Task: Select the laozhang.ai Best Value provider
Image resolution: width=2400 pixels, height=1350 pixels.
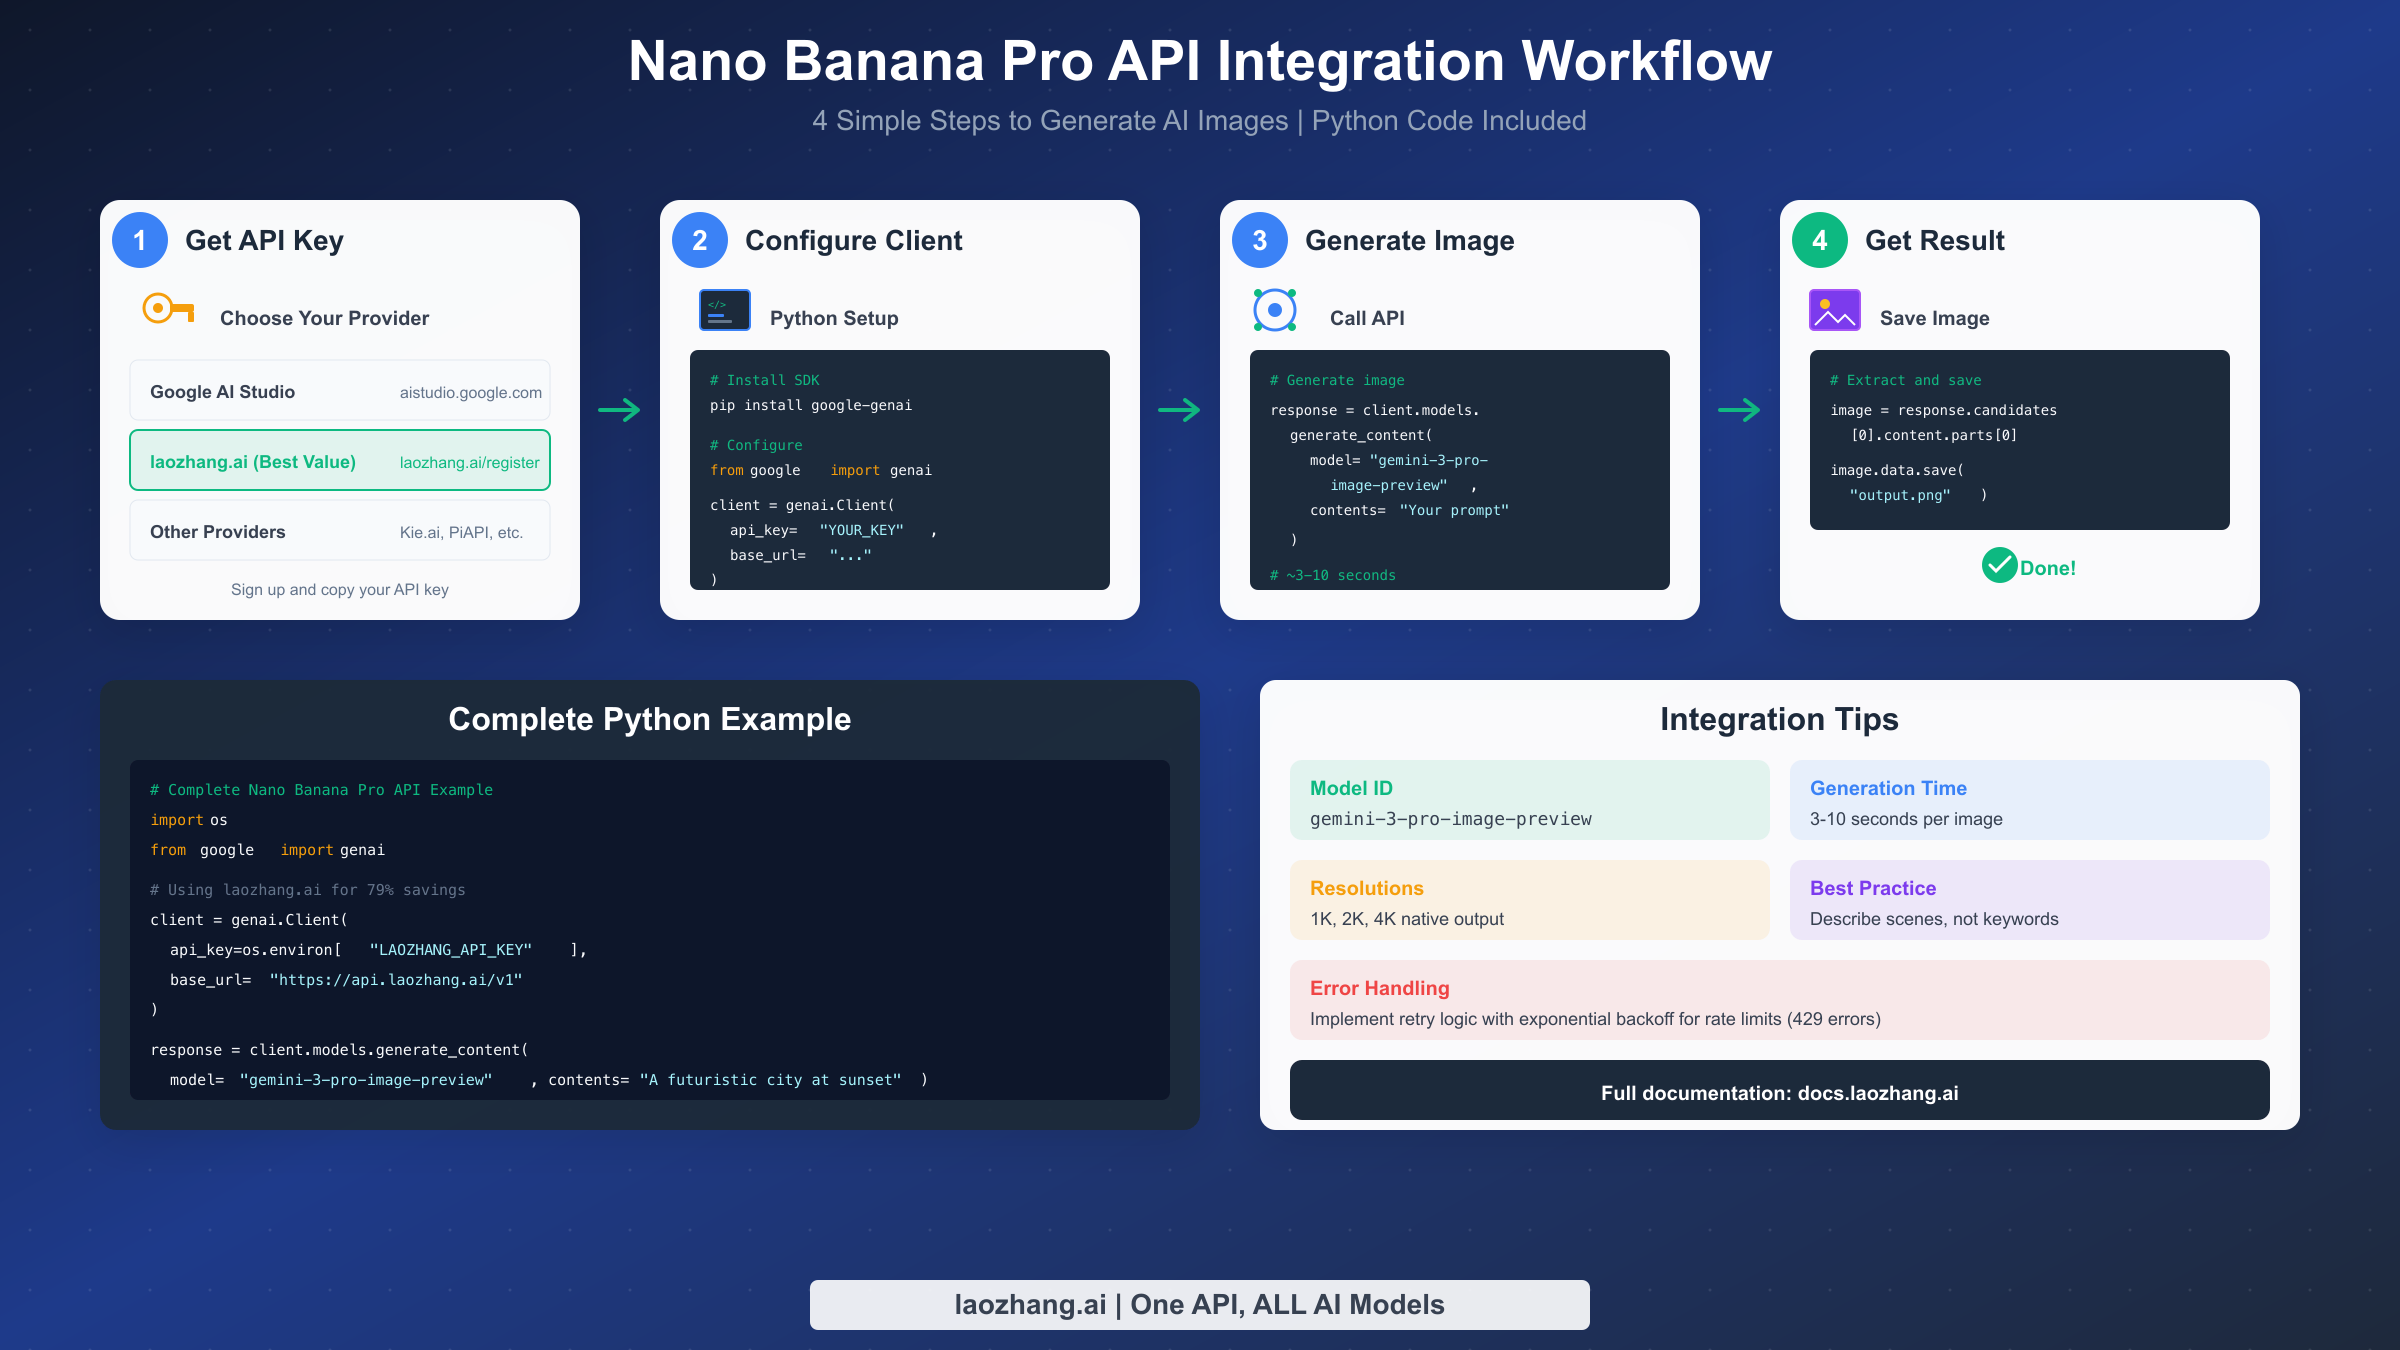Action: coord(339,460)
